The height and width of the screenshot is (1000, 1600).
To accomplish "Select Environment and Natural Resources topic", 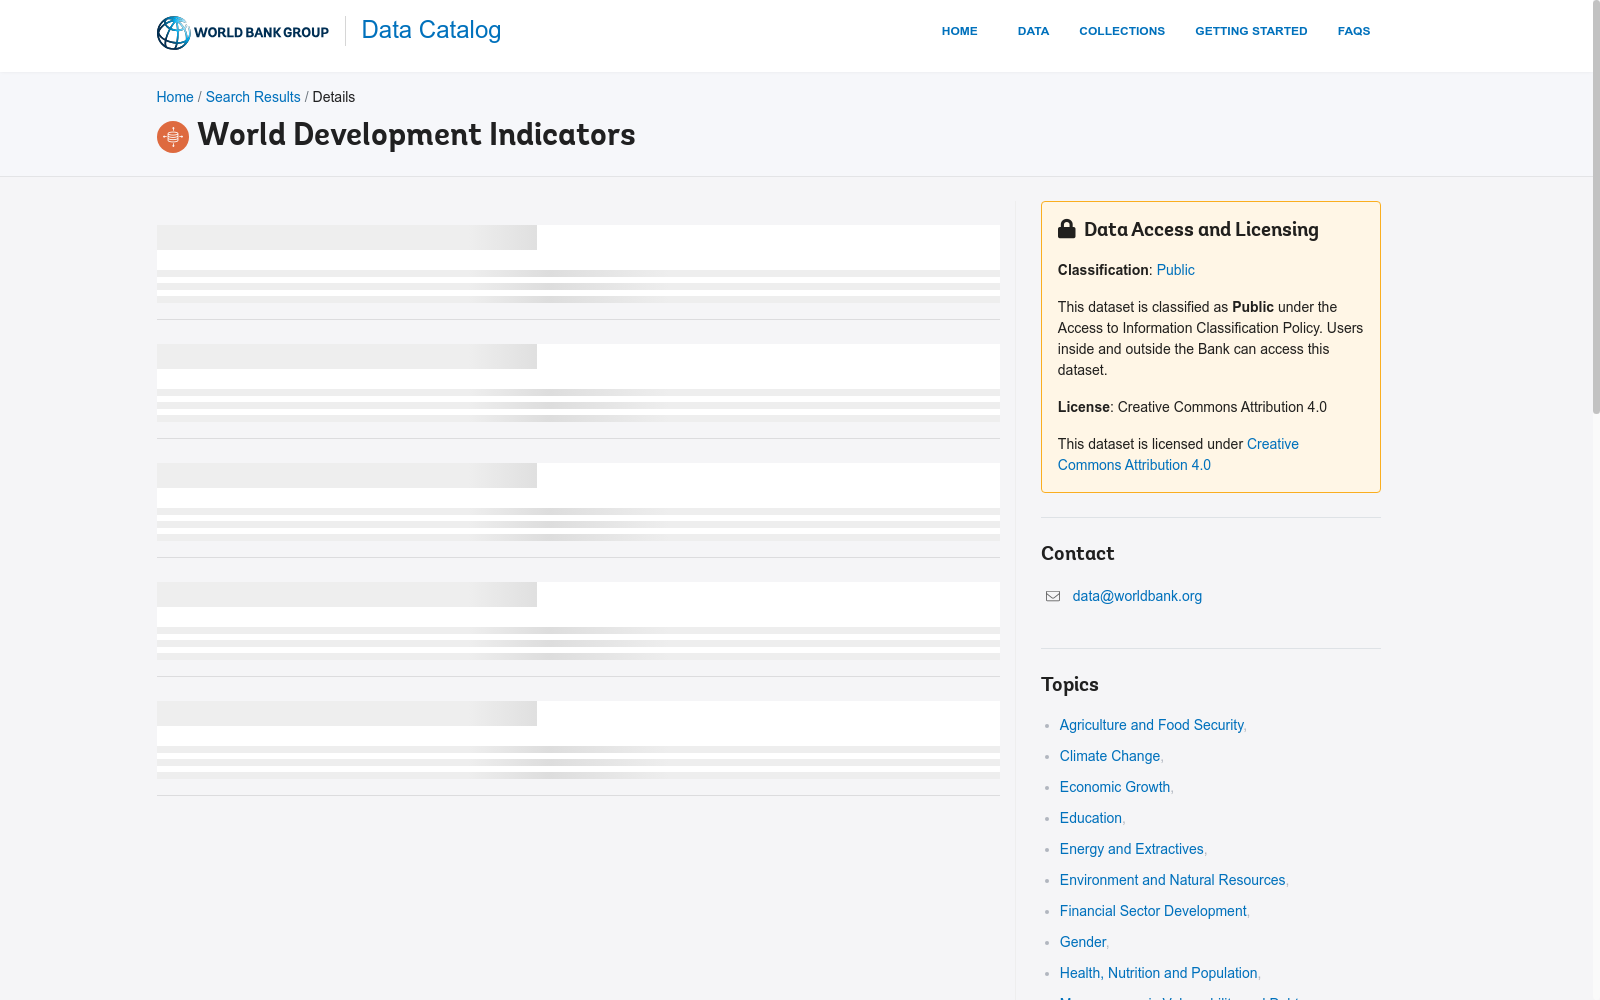I will pyautogui.click(x=1172, y=880).
